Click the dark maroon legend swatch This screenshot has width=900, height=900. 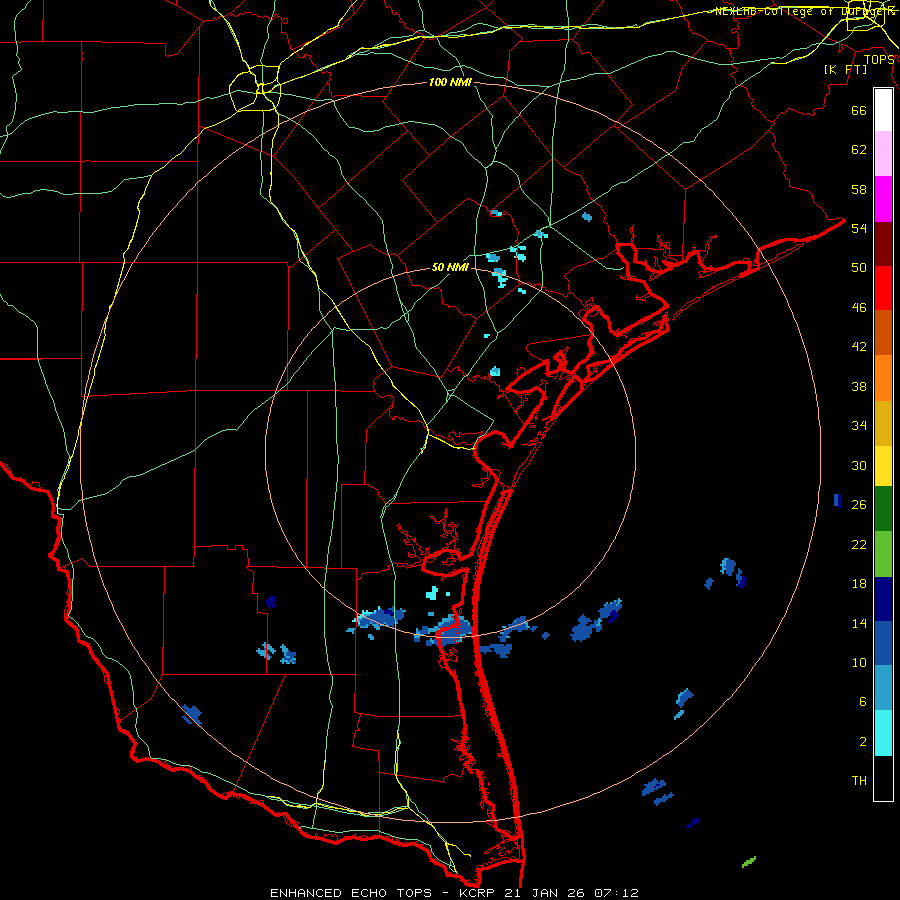883,244
